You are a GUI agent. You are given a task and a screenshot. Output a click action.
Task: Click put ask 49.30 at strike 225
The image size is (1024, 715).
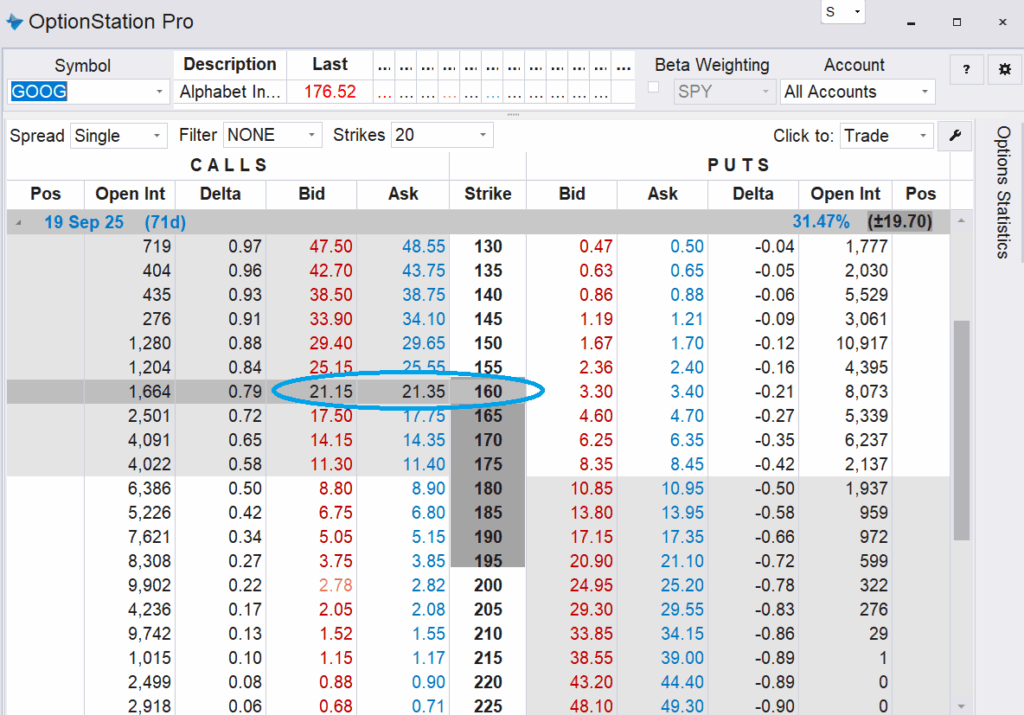pyautogui.click(x=682, y=707)
